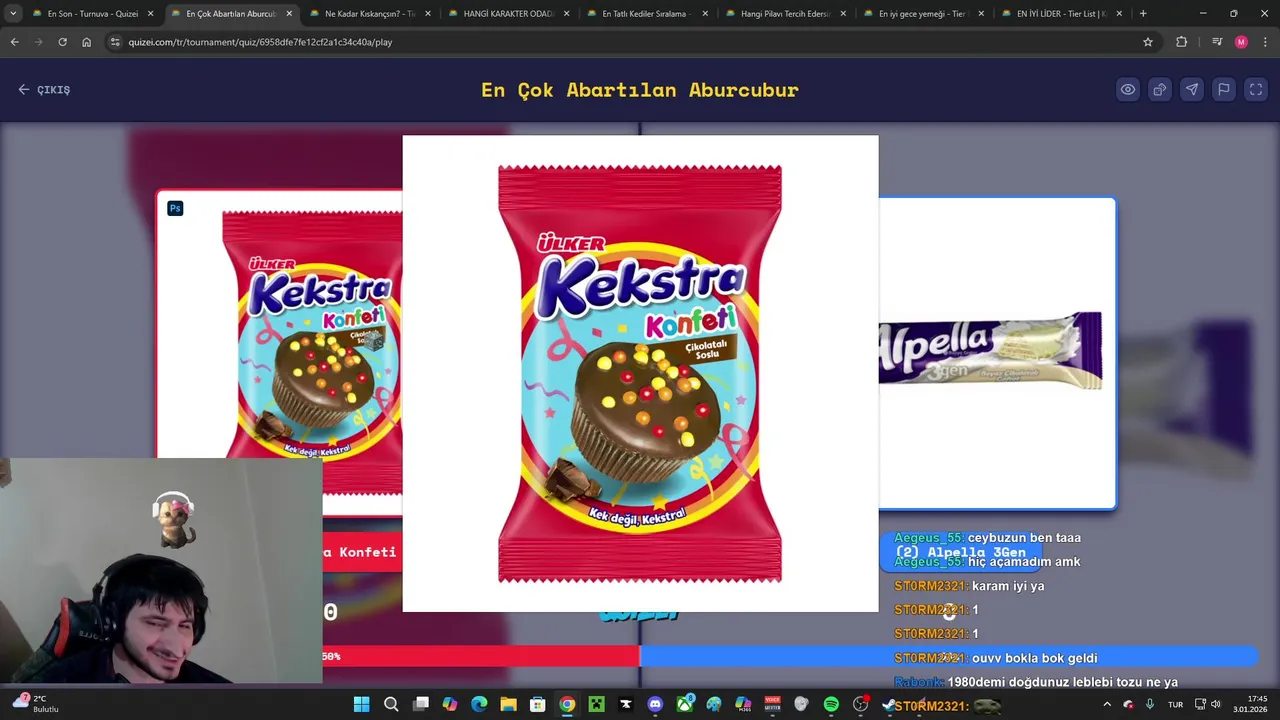Click the ÇIKIŞ exit button
The width and height of the screenshot is (1280, 720).
[44, 89]
